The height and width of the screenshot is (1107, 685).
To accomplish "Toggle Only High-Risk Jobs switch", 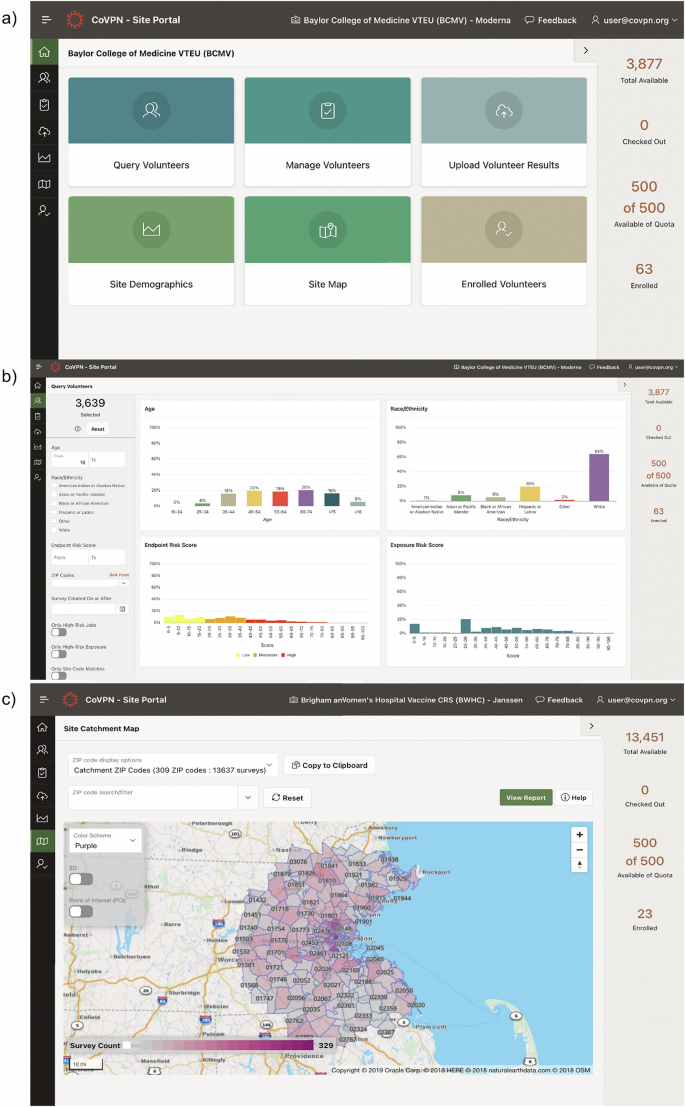I will pyautogui.click(x=59, y=633).
